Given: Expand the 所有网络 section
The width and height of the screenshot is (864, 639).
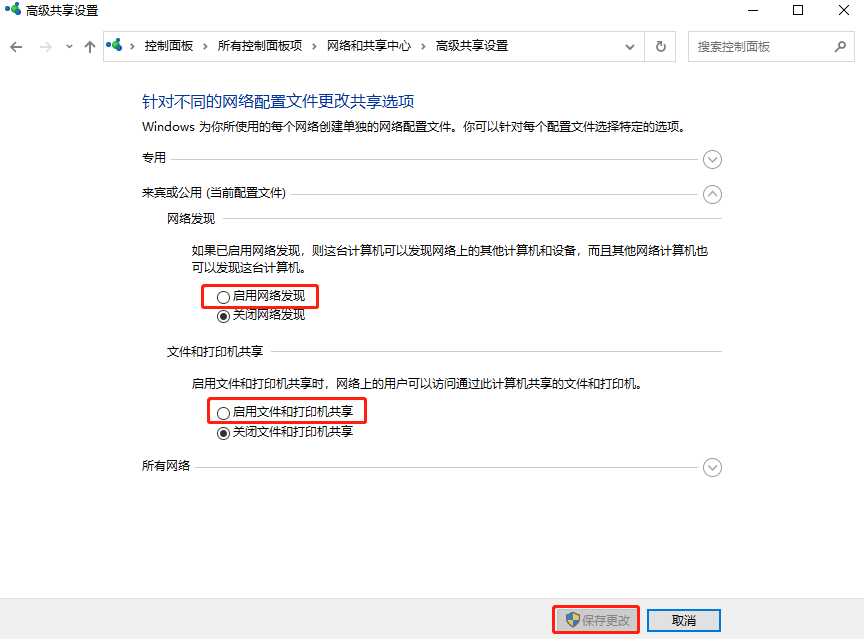Looking at the screenshot, I should pyautogui.click(x=712, y=467).
